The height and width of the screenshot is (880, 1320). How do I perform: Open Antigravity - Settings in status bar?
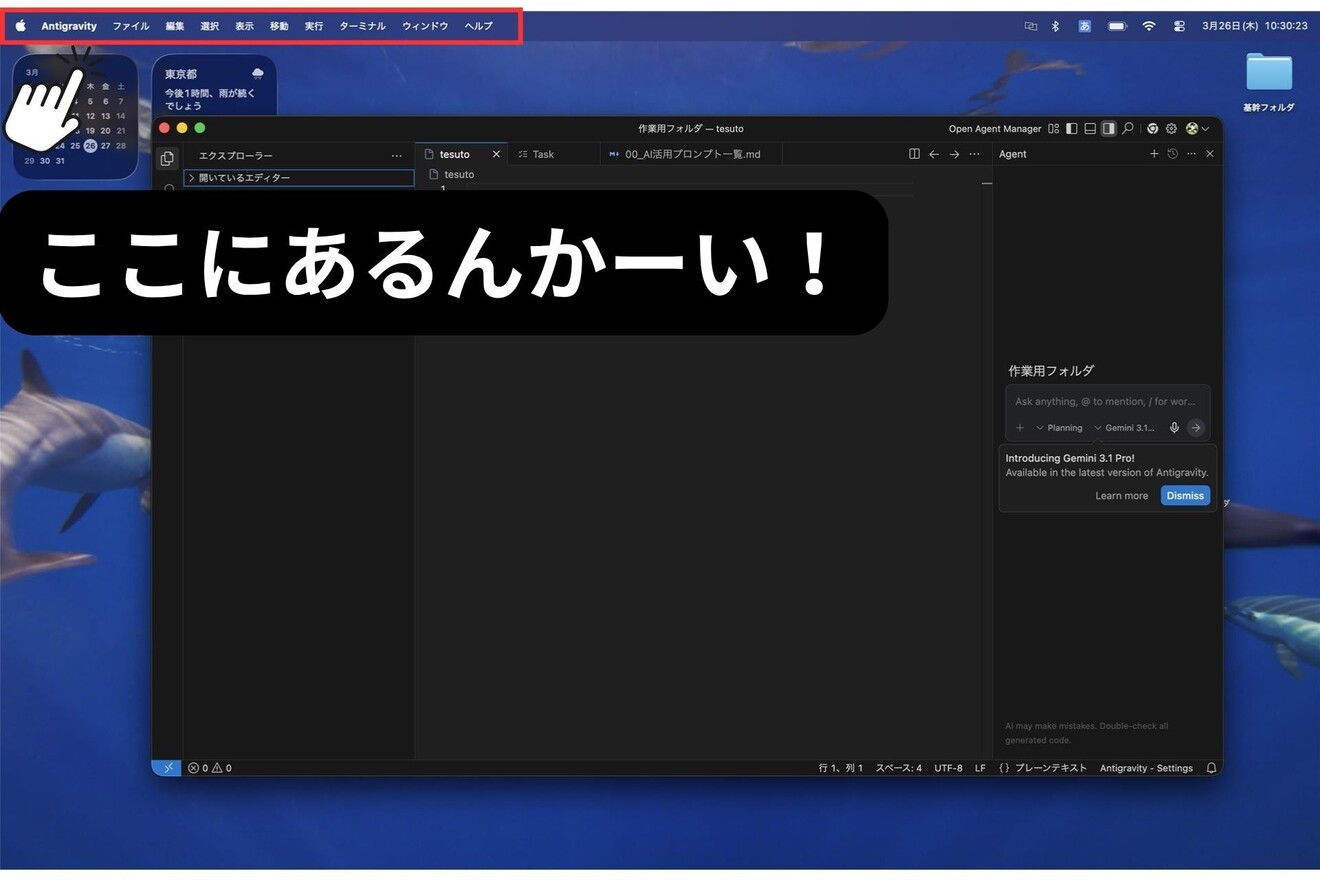(1146, 768)
